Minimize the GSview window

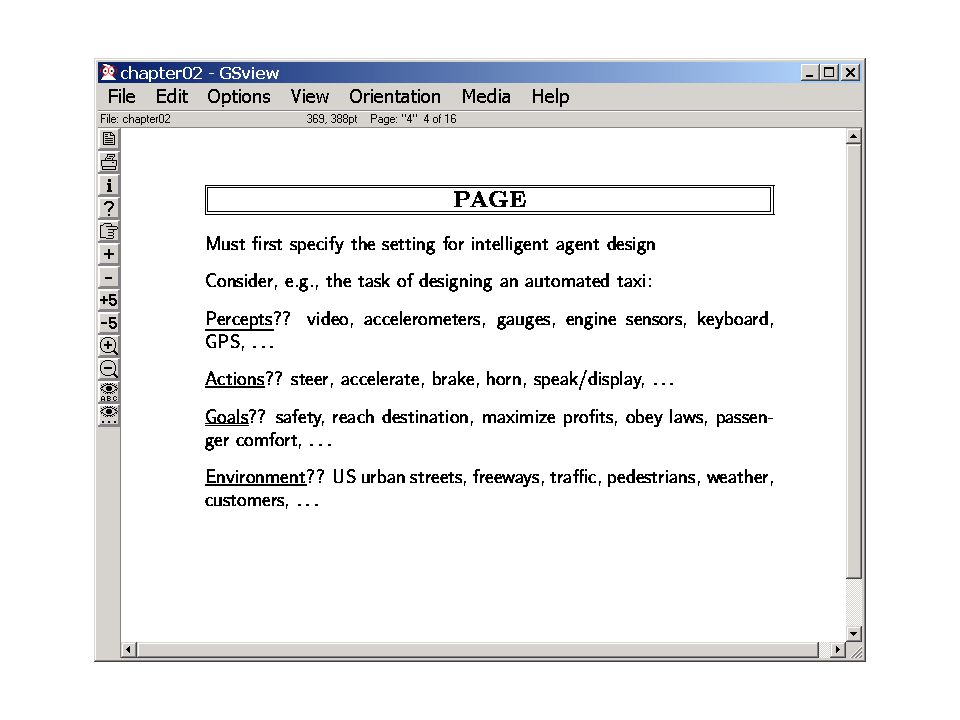click(x=809, y=73)
